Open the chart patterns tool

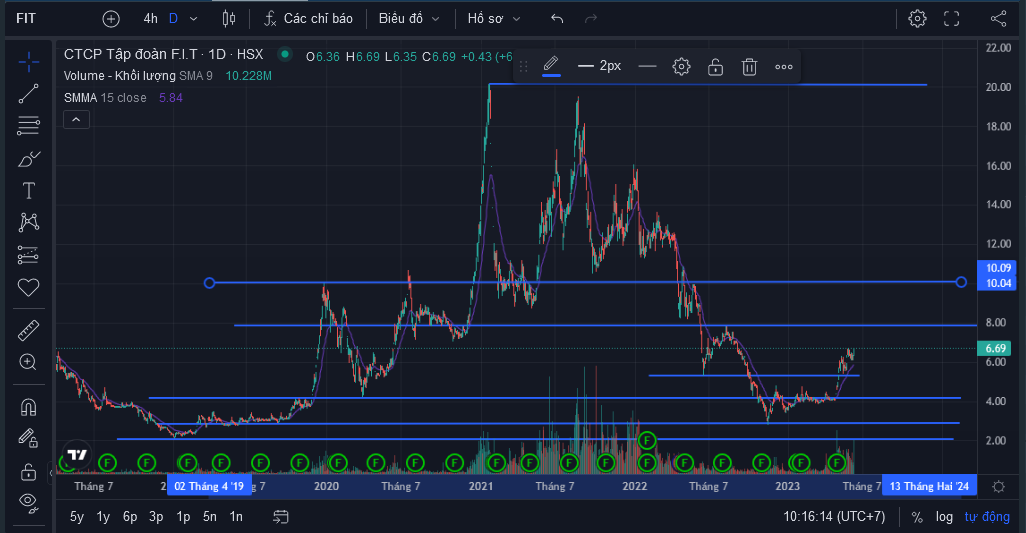click(28, 222)
